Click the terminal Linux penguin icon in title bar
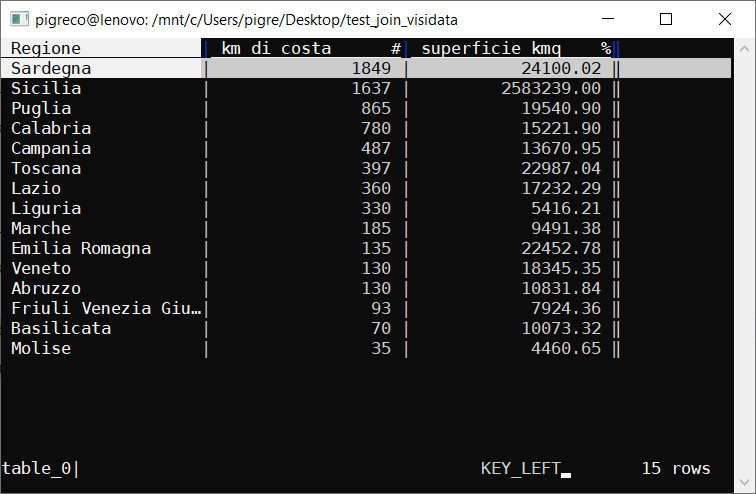The image size is (756, 494). coord(18,19)
